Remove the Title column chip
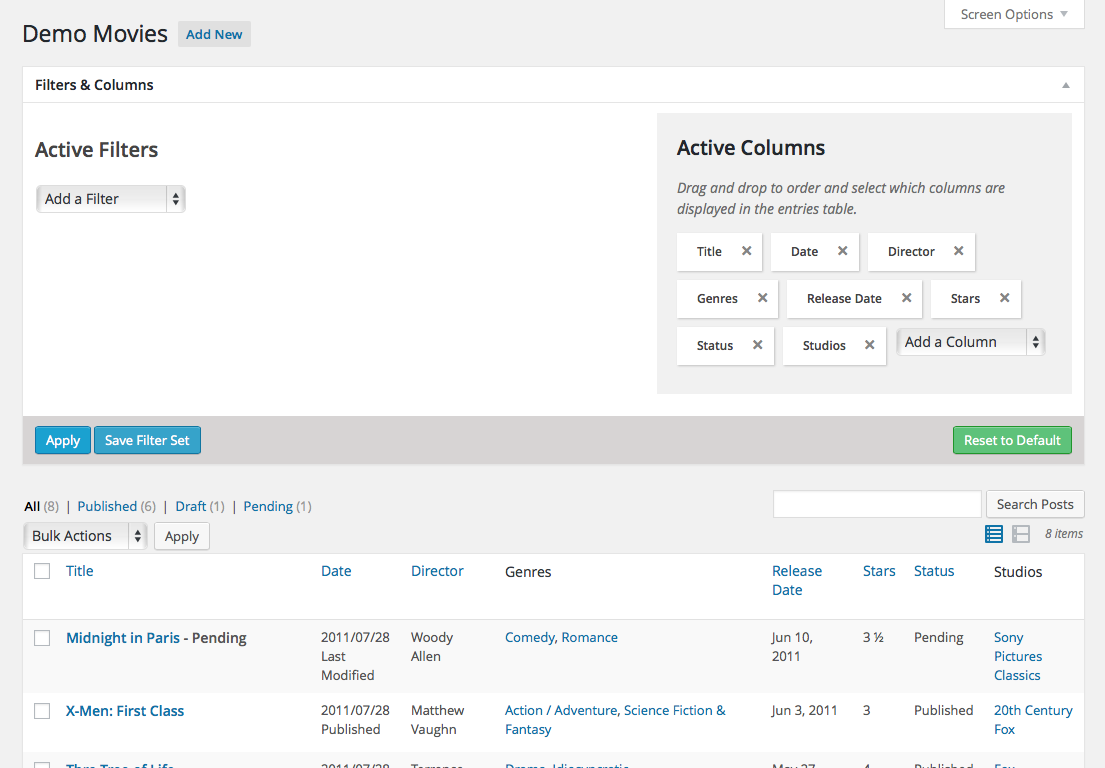Viewport: 1105px width, 768px height. (746, 251)
